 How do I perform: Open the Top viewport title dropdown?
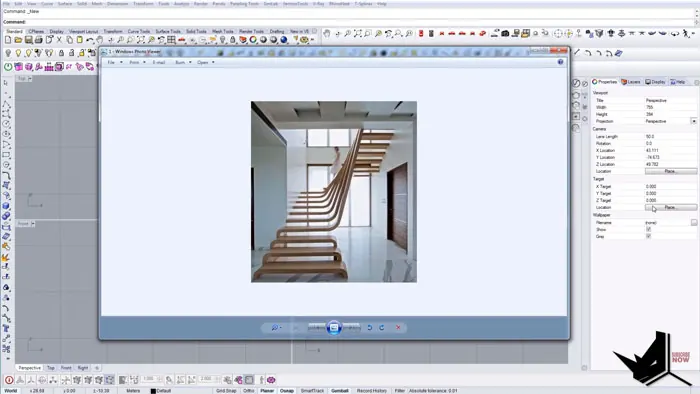click(x=30, y=79)
